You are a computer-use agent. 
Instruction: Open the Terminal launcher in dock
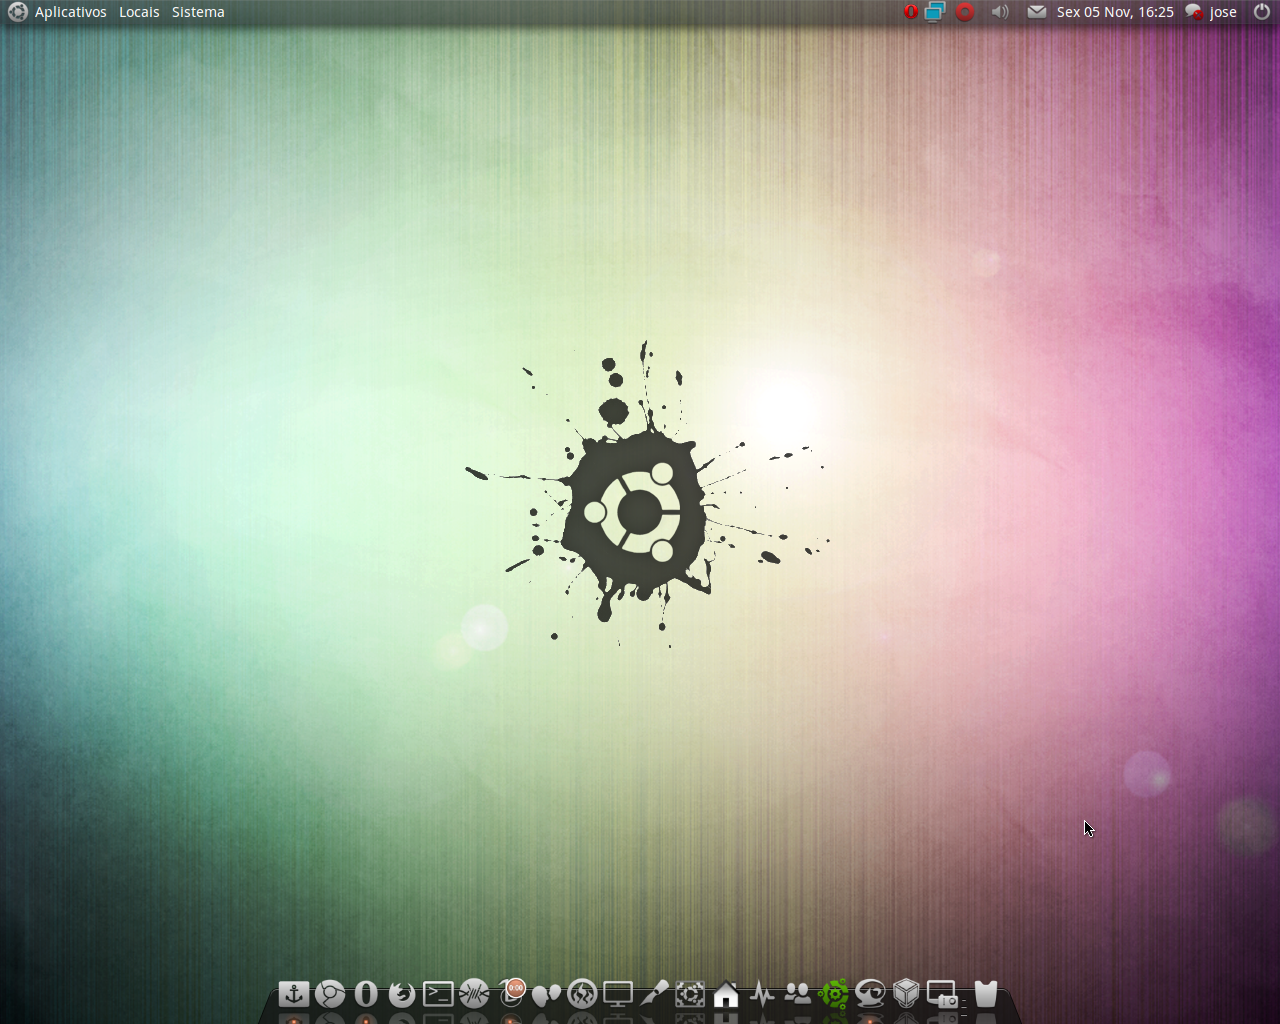click(438, 994)
